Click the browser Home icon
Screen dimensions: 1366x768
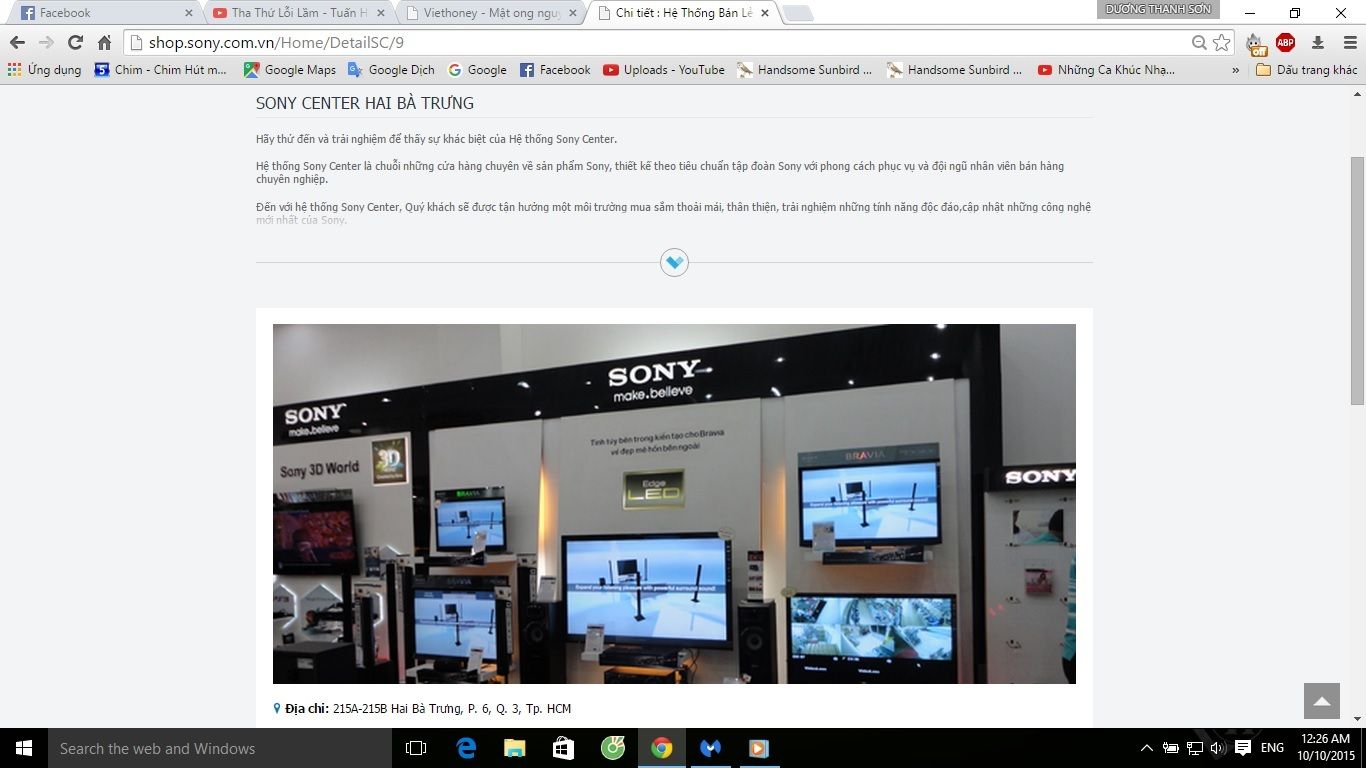103,43
